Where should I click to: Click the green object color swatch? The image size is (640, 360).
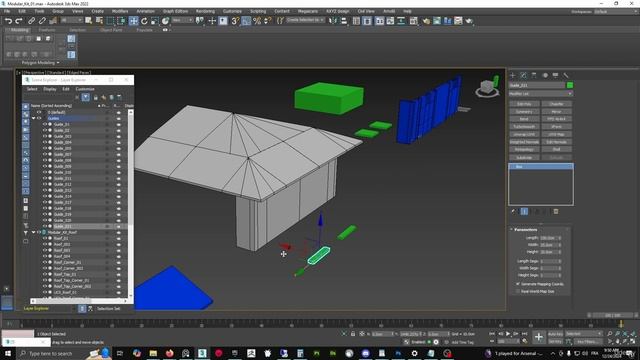coord(570,85)
